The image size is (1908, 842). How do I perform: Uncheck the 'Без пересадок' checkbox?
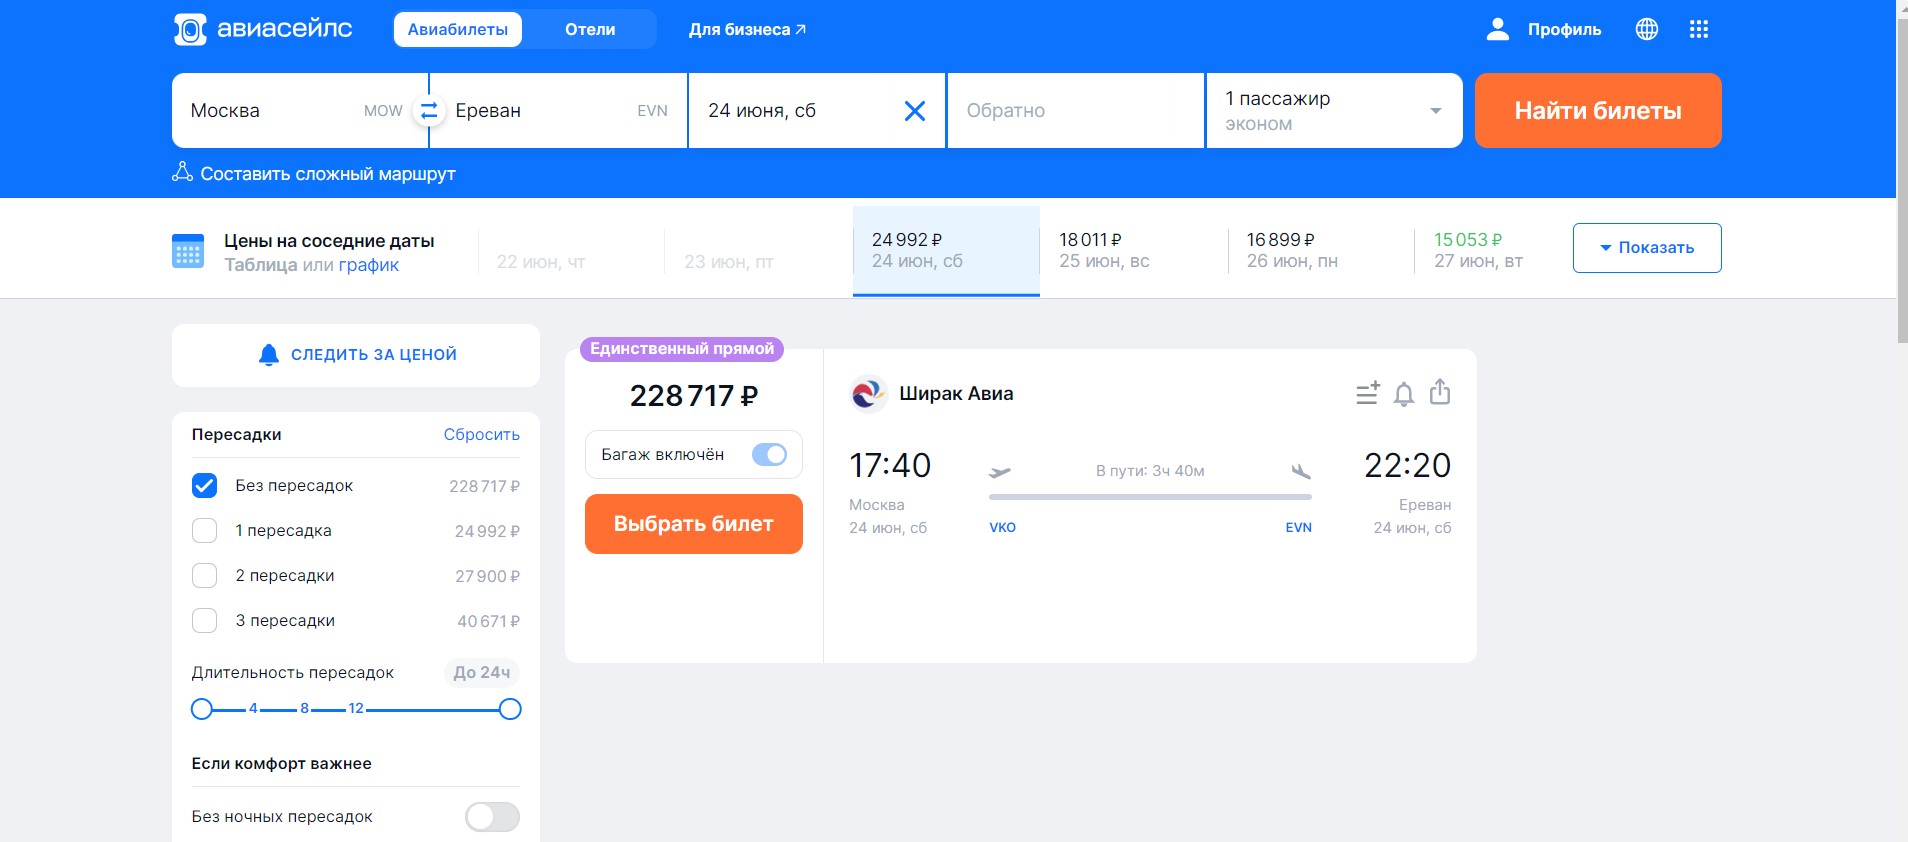205,486
